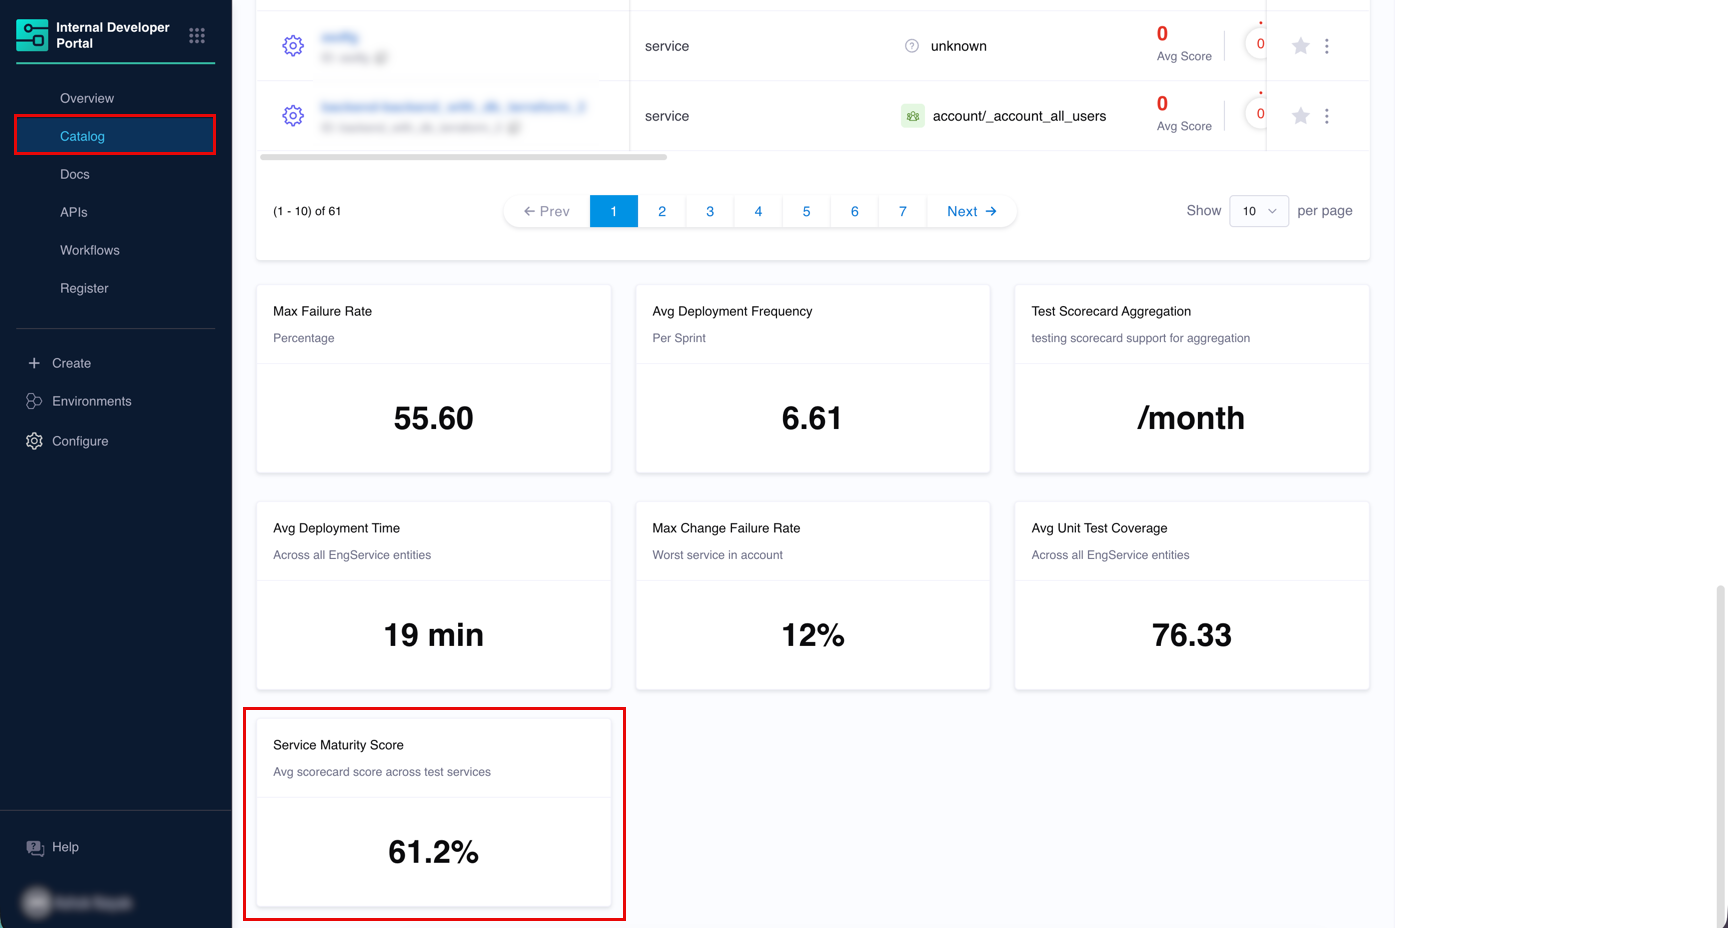Click the 'Service Maturity Score' card title
Viewport: 1728px width, 928px height.
click(x=338, y=745)
